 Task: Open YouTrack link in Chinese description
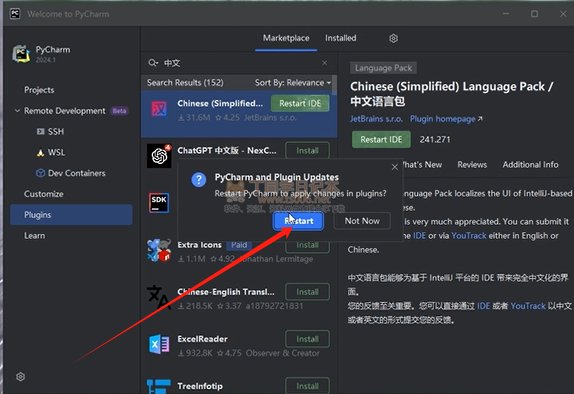click(x=528, y=306)
